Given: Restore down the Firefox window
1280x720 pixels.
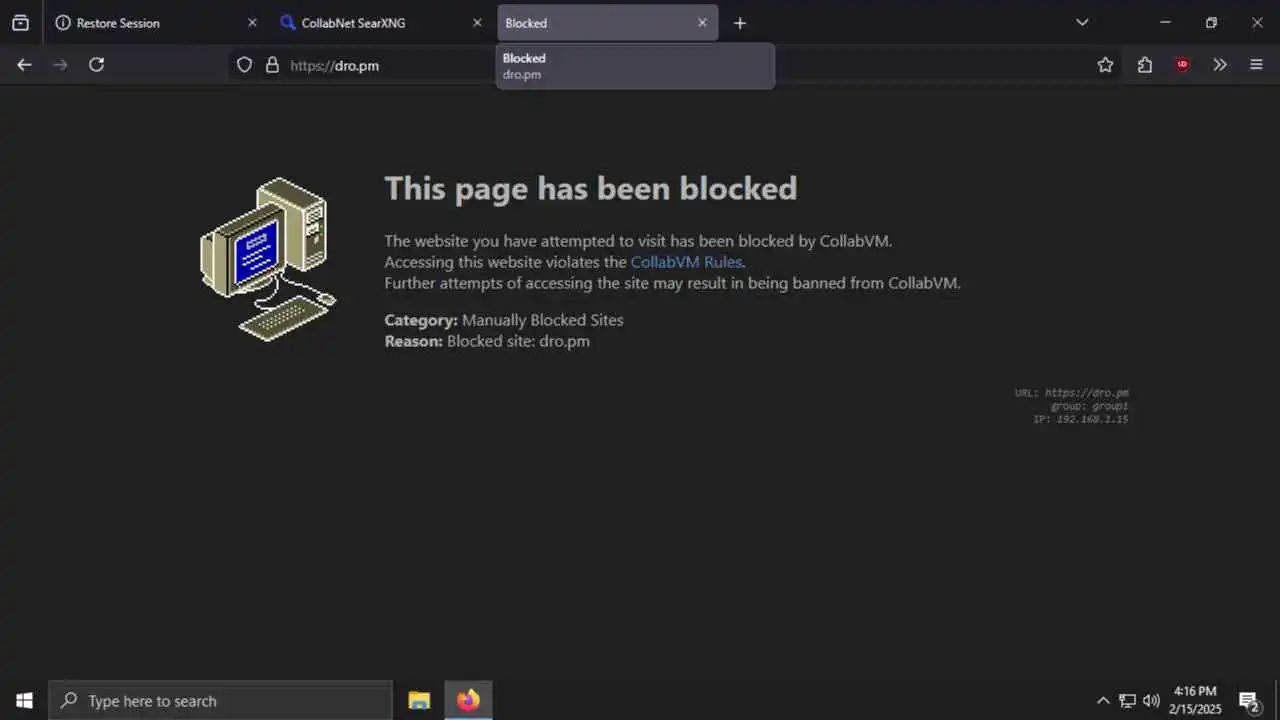Looking at the screenshot, I should coord(1211,22).
